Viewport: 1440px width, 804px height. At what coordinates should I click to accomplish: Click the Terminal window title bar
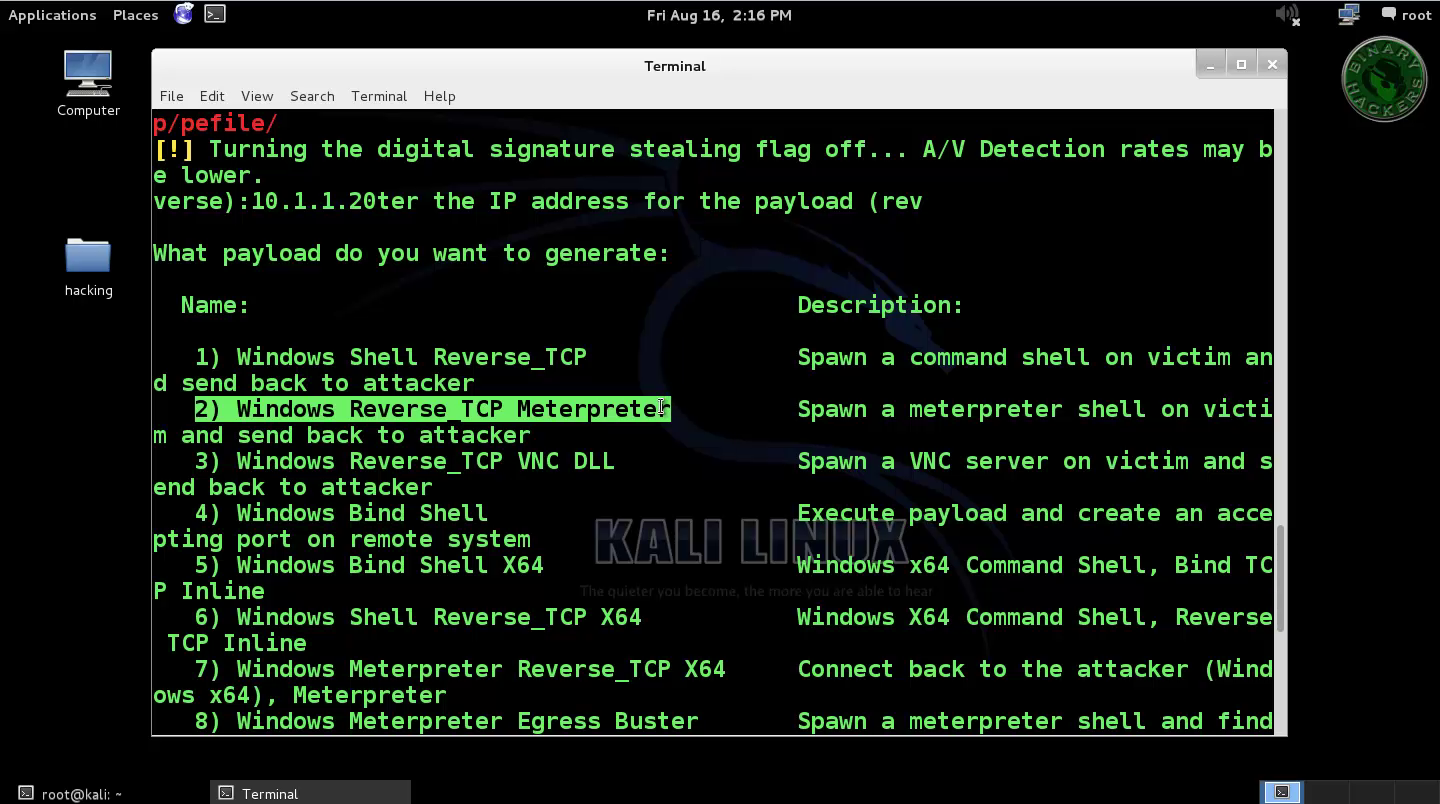tap(675, 65)
